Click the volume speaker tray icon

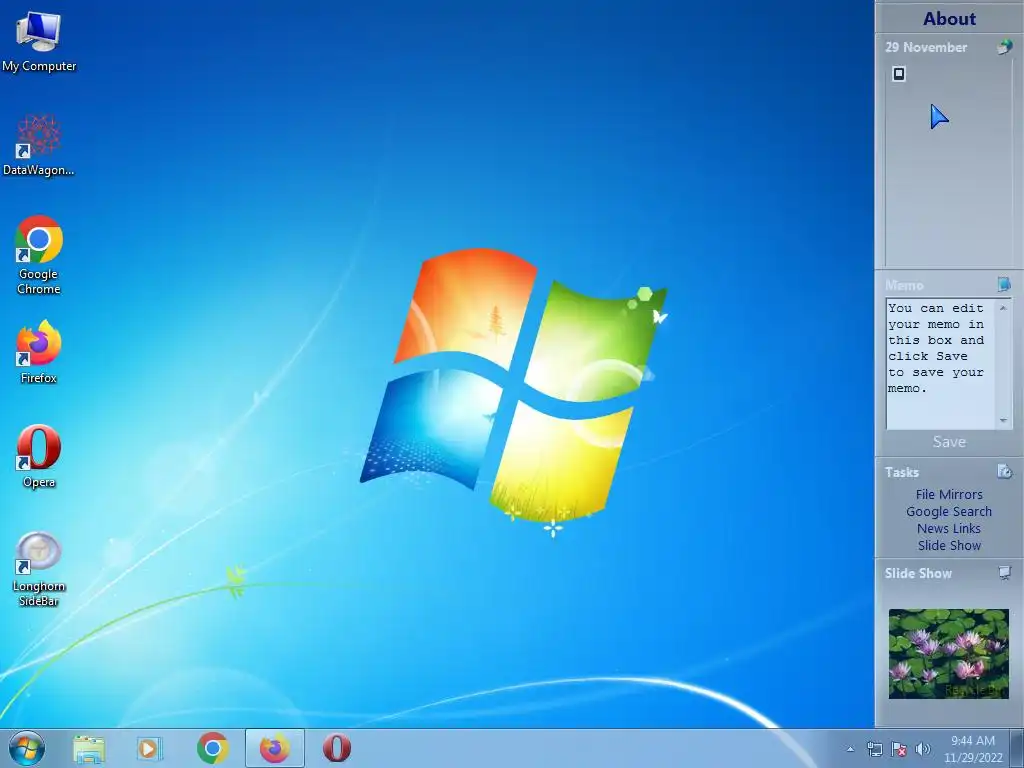(x=923, y=749)
